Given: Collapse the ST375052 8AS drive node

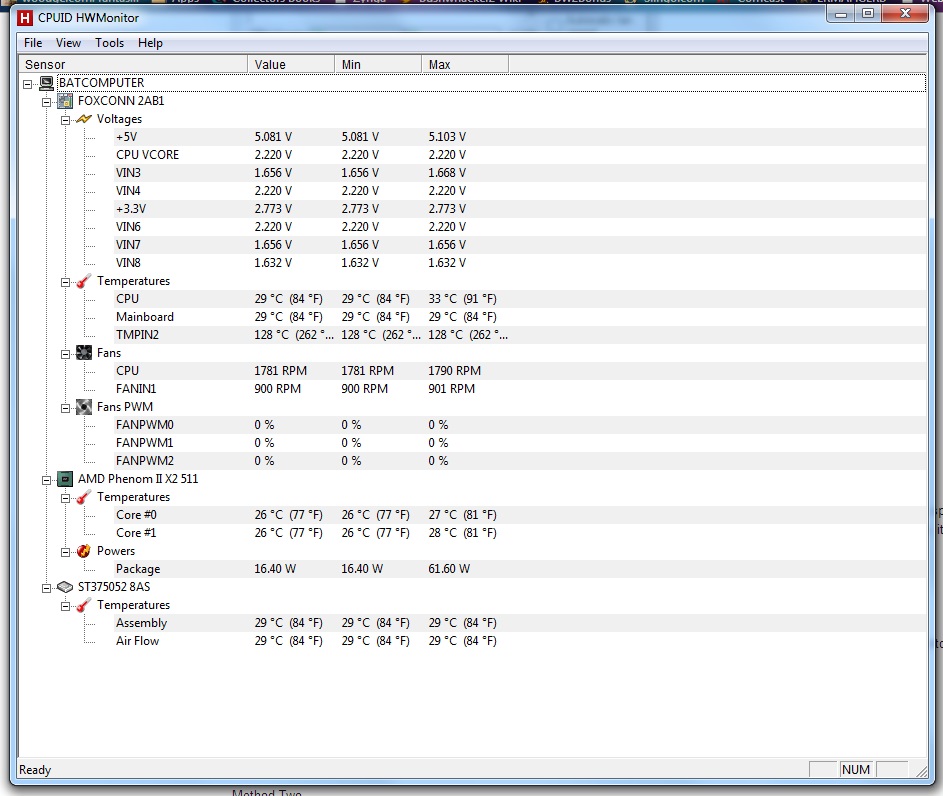Looking at the screenshot, I should 46,588.
